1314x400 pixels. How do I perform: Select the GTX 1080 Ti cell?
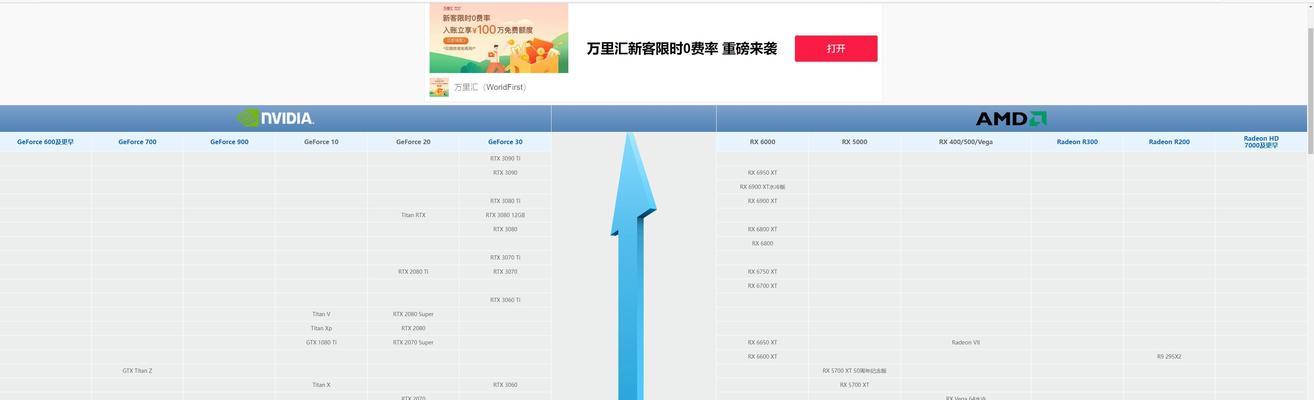click(321, 342)
